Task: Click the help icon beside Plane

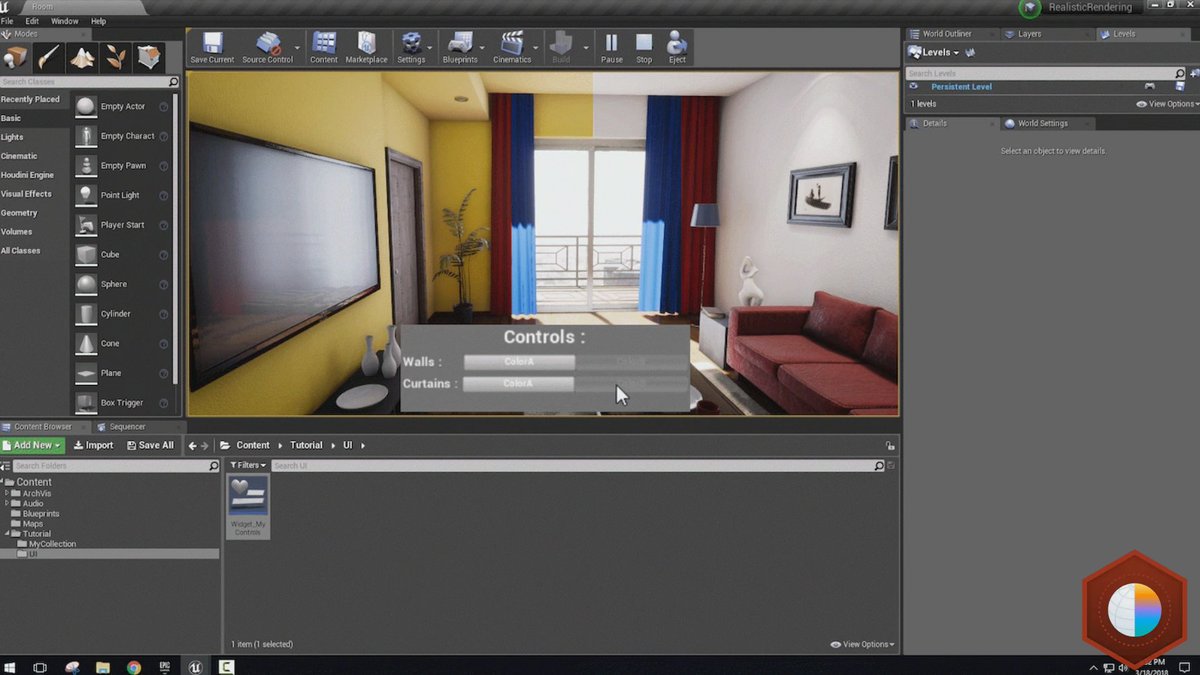Action: point(164,373)
